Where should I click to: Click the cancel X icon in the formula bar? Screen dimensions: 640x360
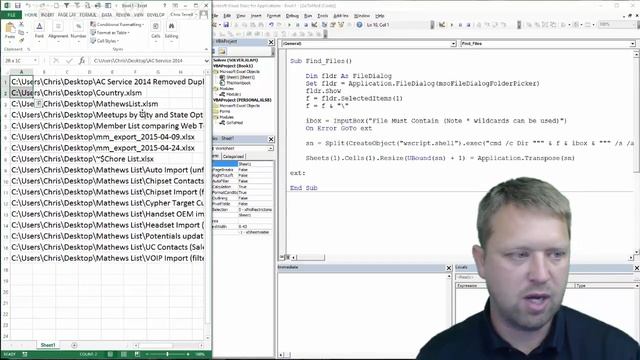[x=56, y=60]
